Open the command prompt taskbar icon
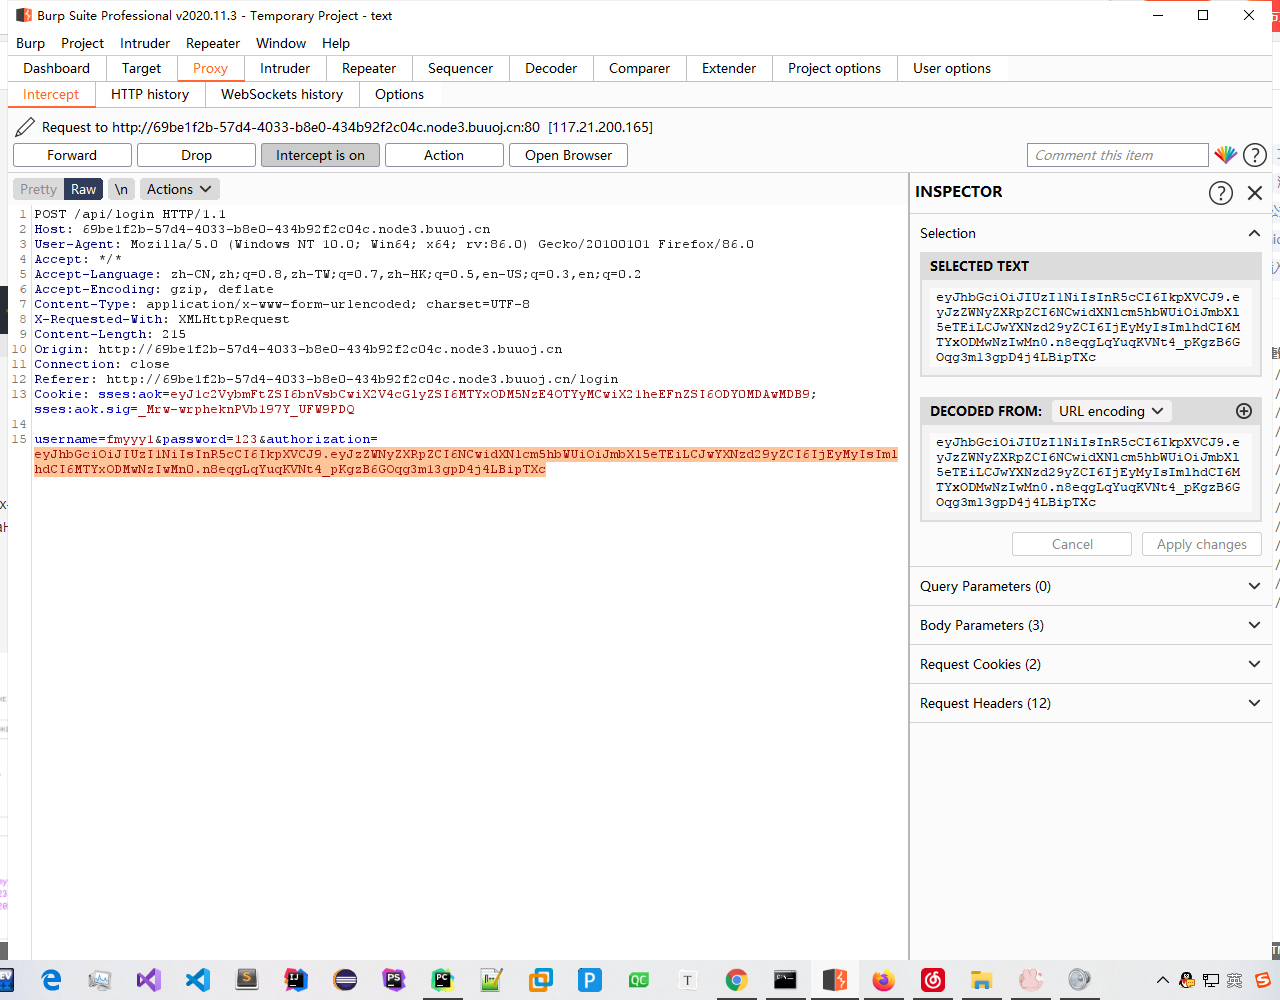 (786, 980)
